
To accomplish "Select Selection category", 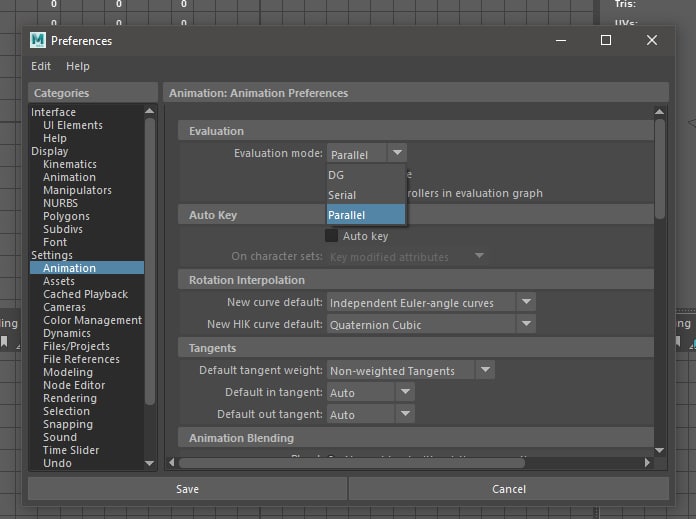I will coord(66,411).
